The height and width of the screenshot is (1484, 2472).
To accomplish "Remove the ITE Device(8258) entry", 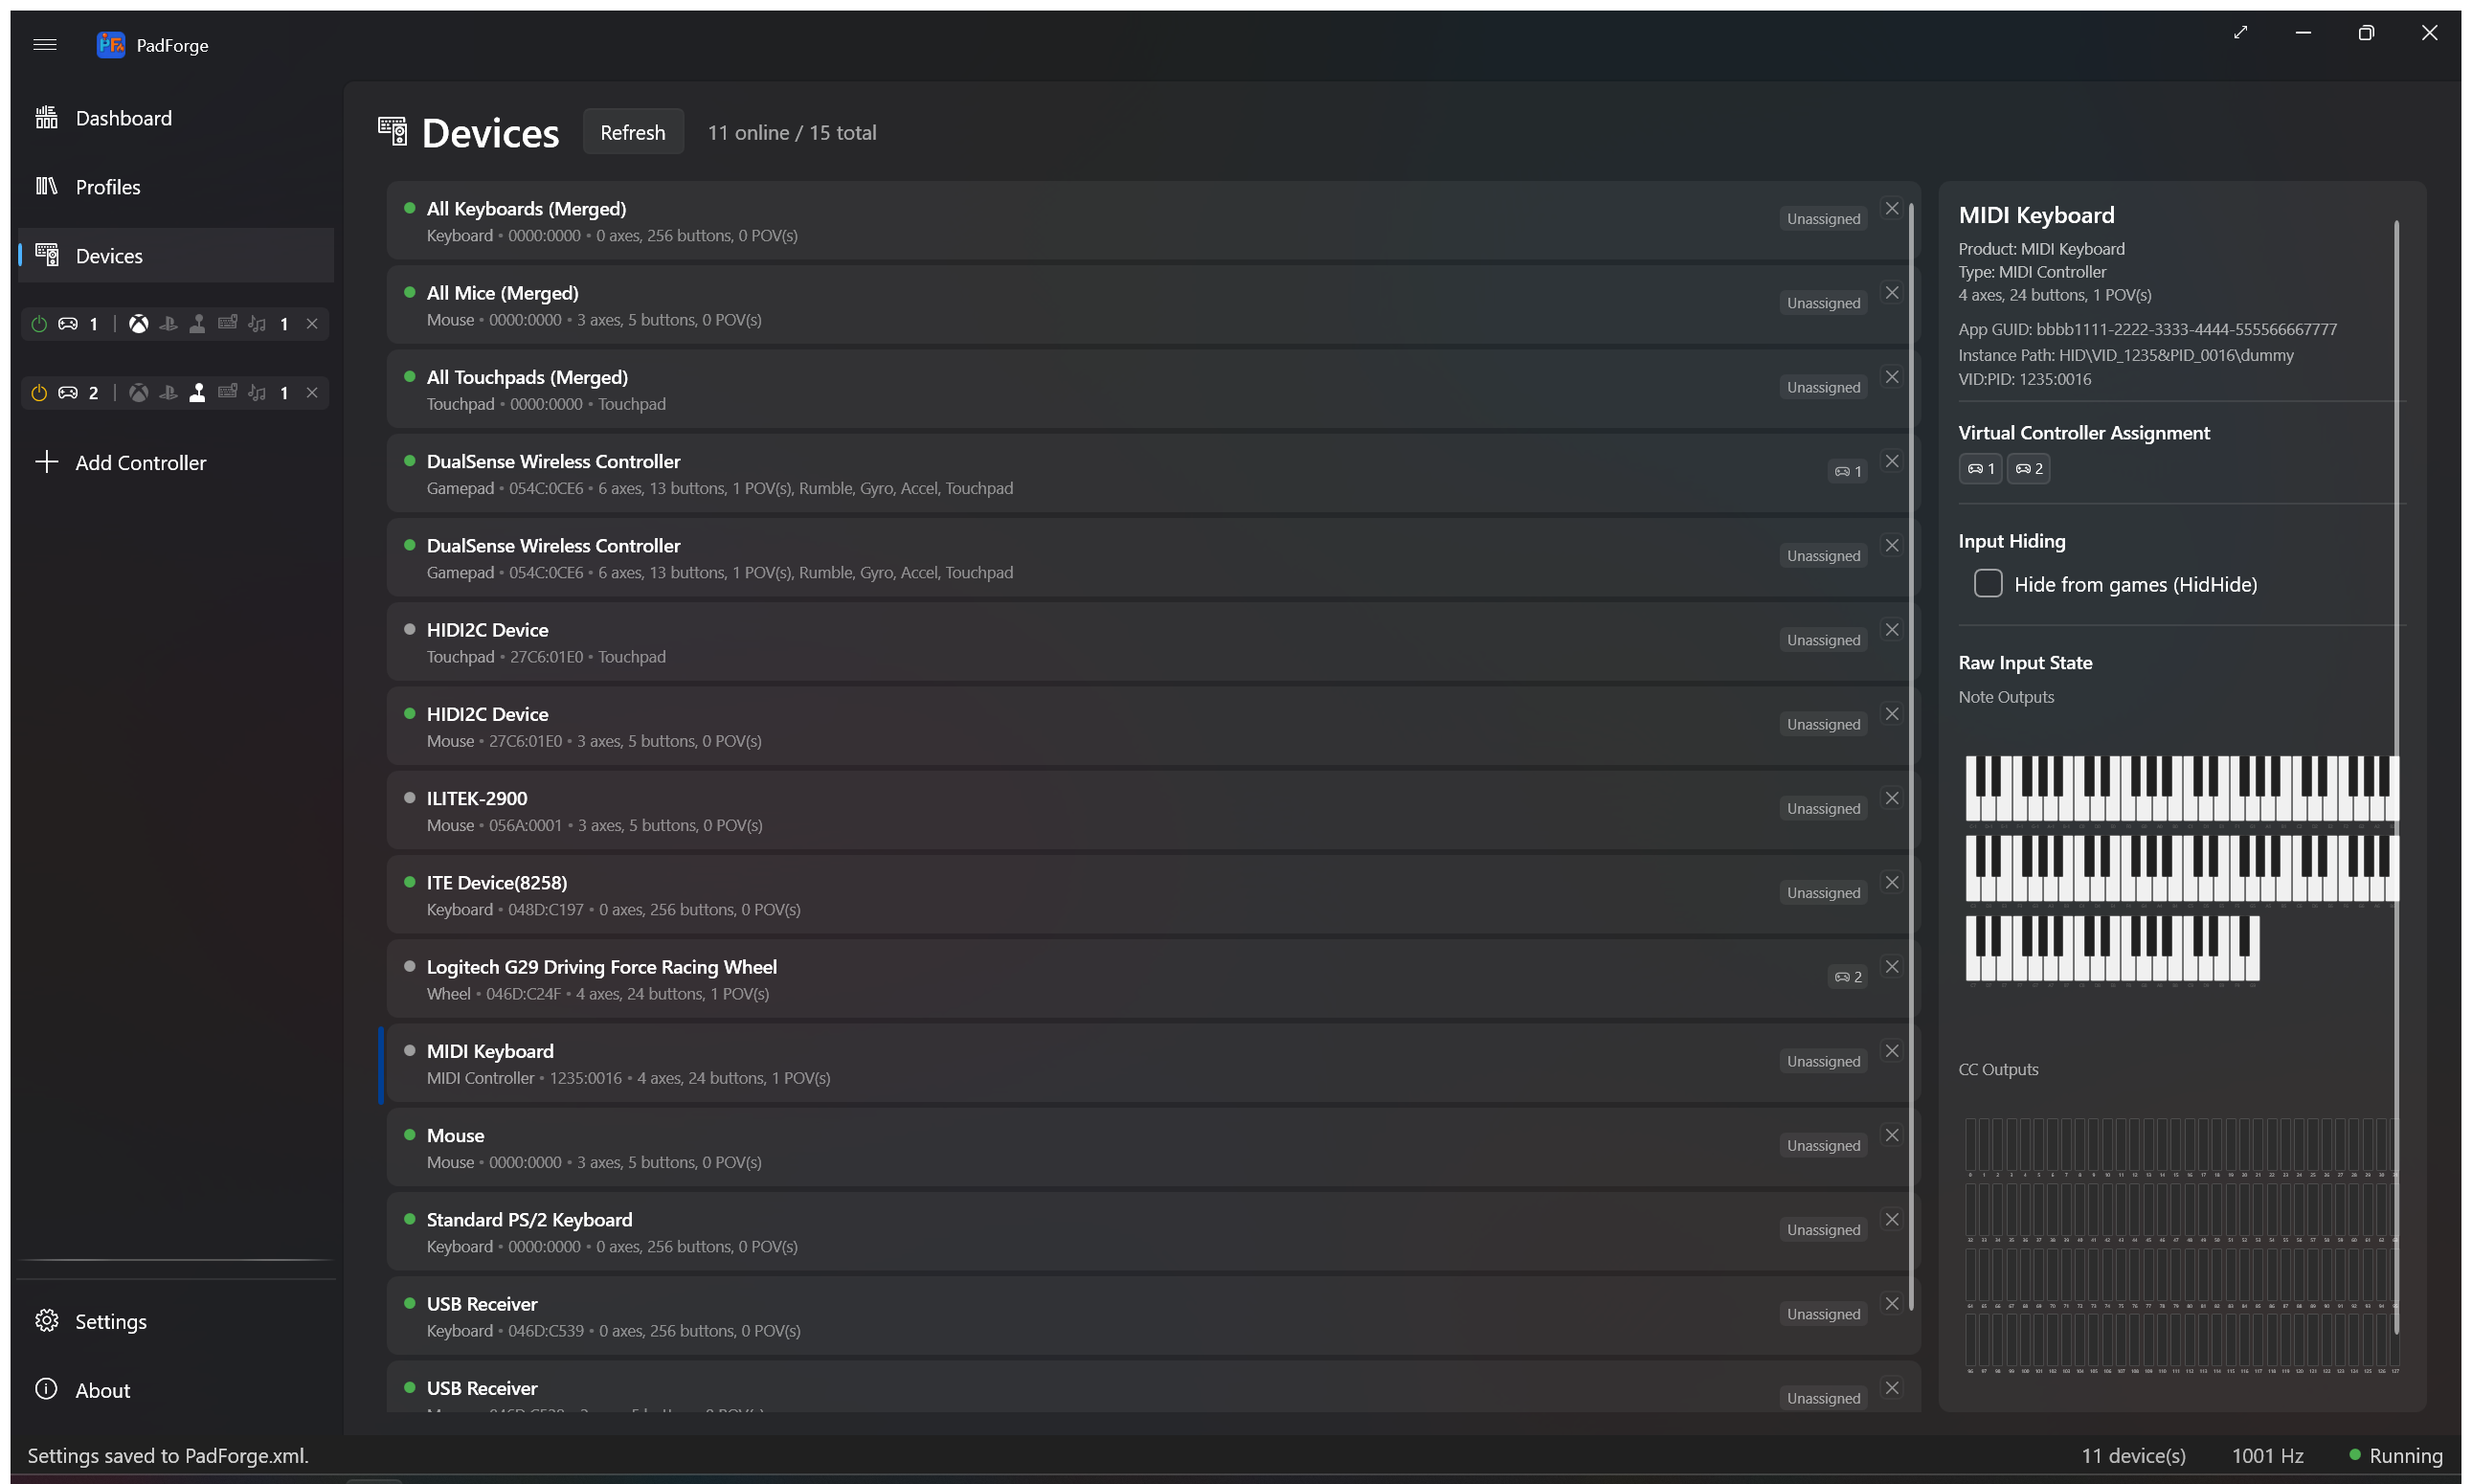I will coord(1892,883).
